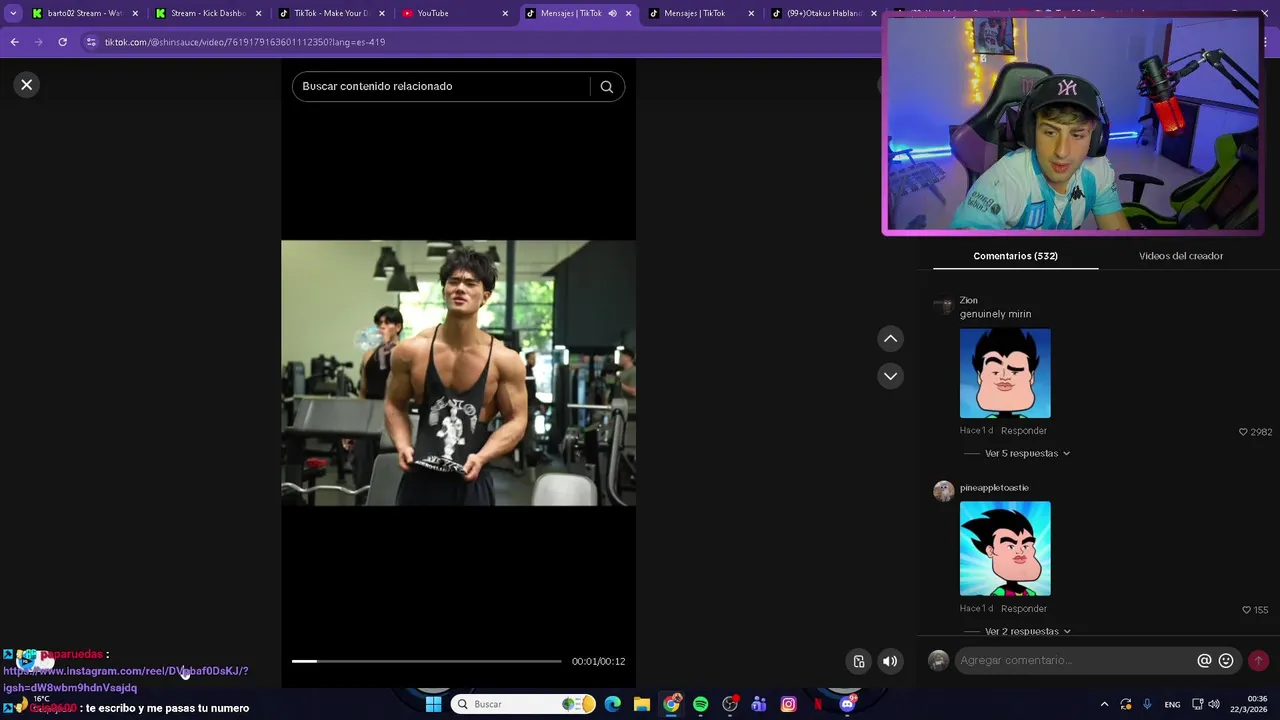Image resolution: width=1280 pixels, height=720 pixels.
Task: Expand Ver 5 respuestas
Action: point(1027,454)
